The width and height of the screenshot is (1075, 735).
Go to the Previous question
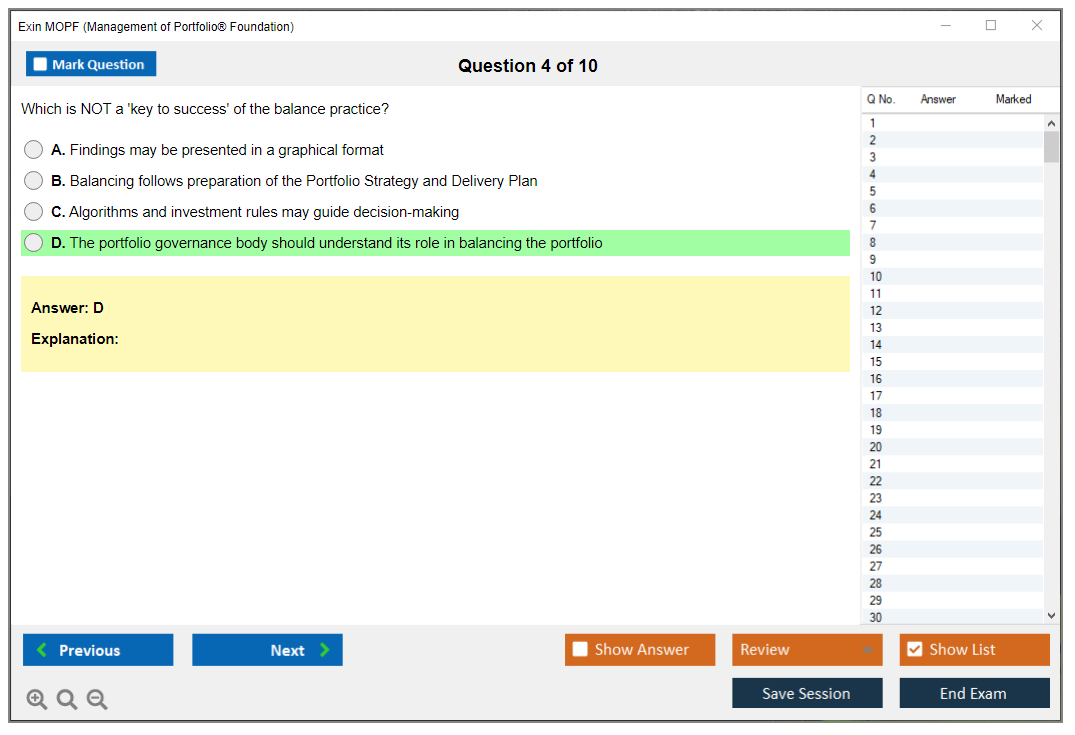[x=98, y=650]
